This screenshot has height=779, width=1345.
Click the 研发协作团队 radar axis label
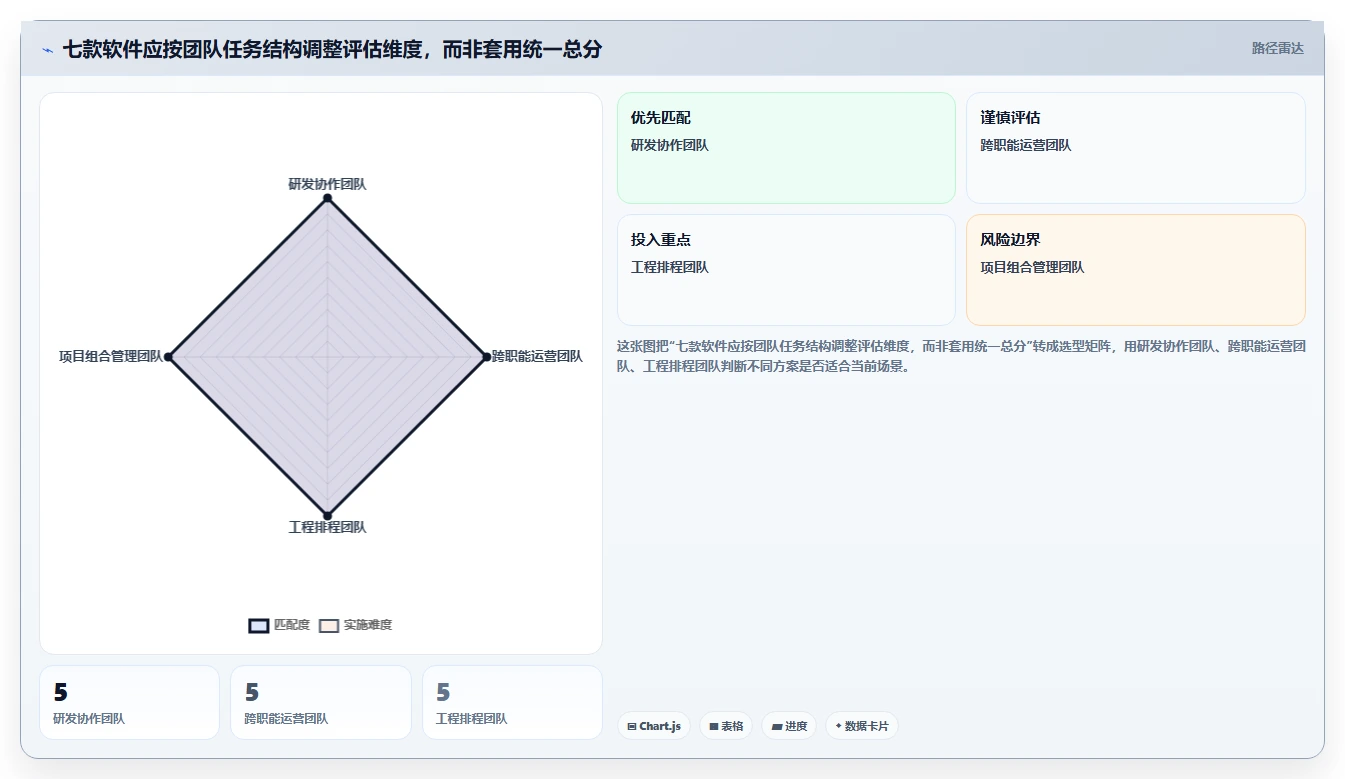point(327,184)
